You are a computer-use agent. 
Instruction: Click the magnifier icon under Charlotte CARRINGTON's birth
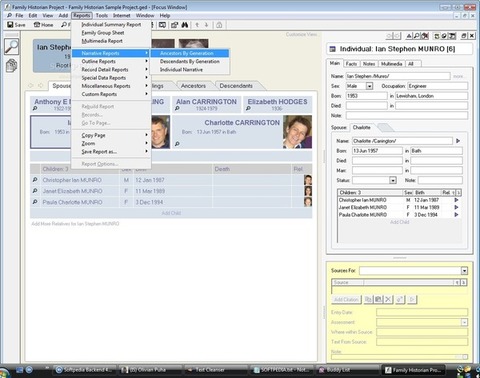pos(177,144)
